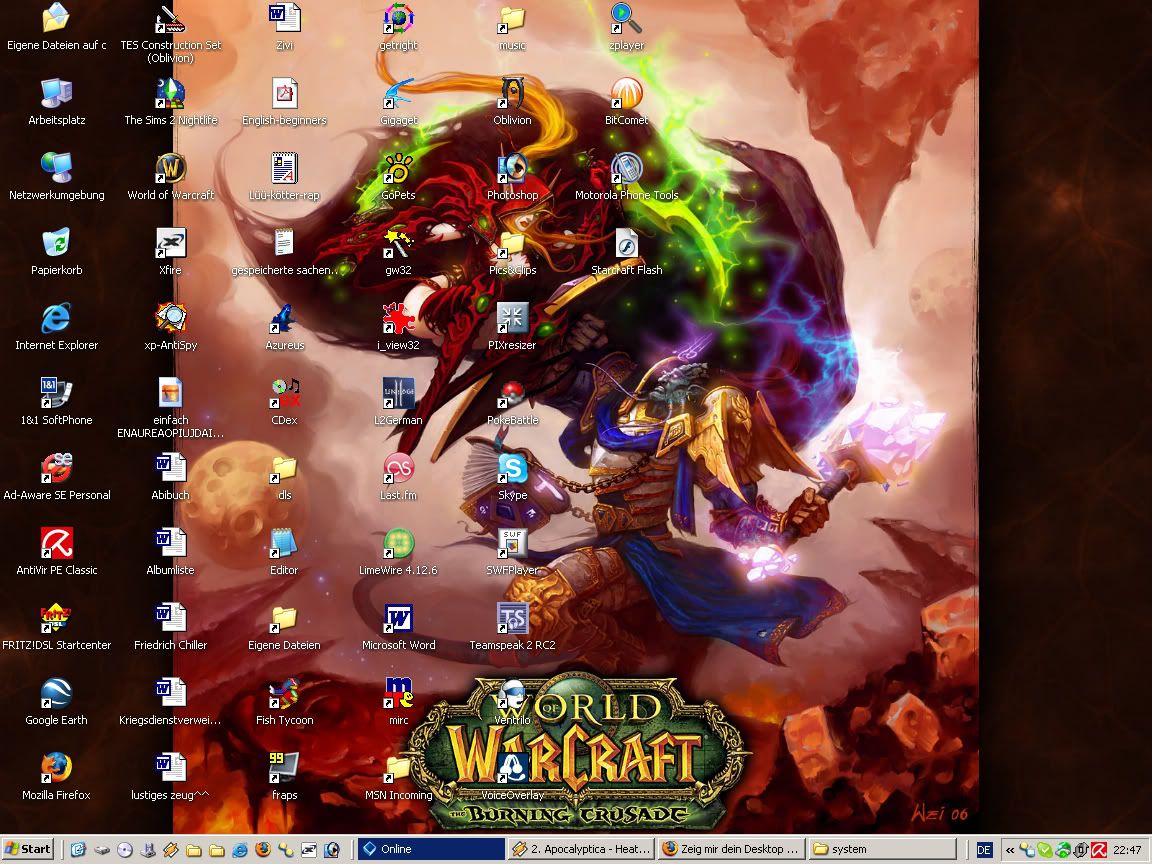Switch to Zeig mir dein Desktop Firefox window
The image size is (1152, 864).
coord(731,849)
